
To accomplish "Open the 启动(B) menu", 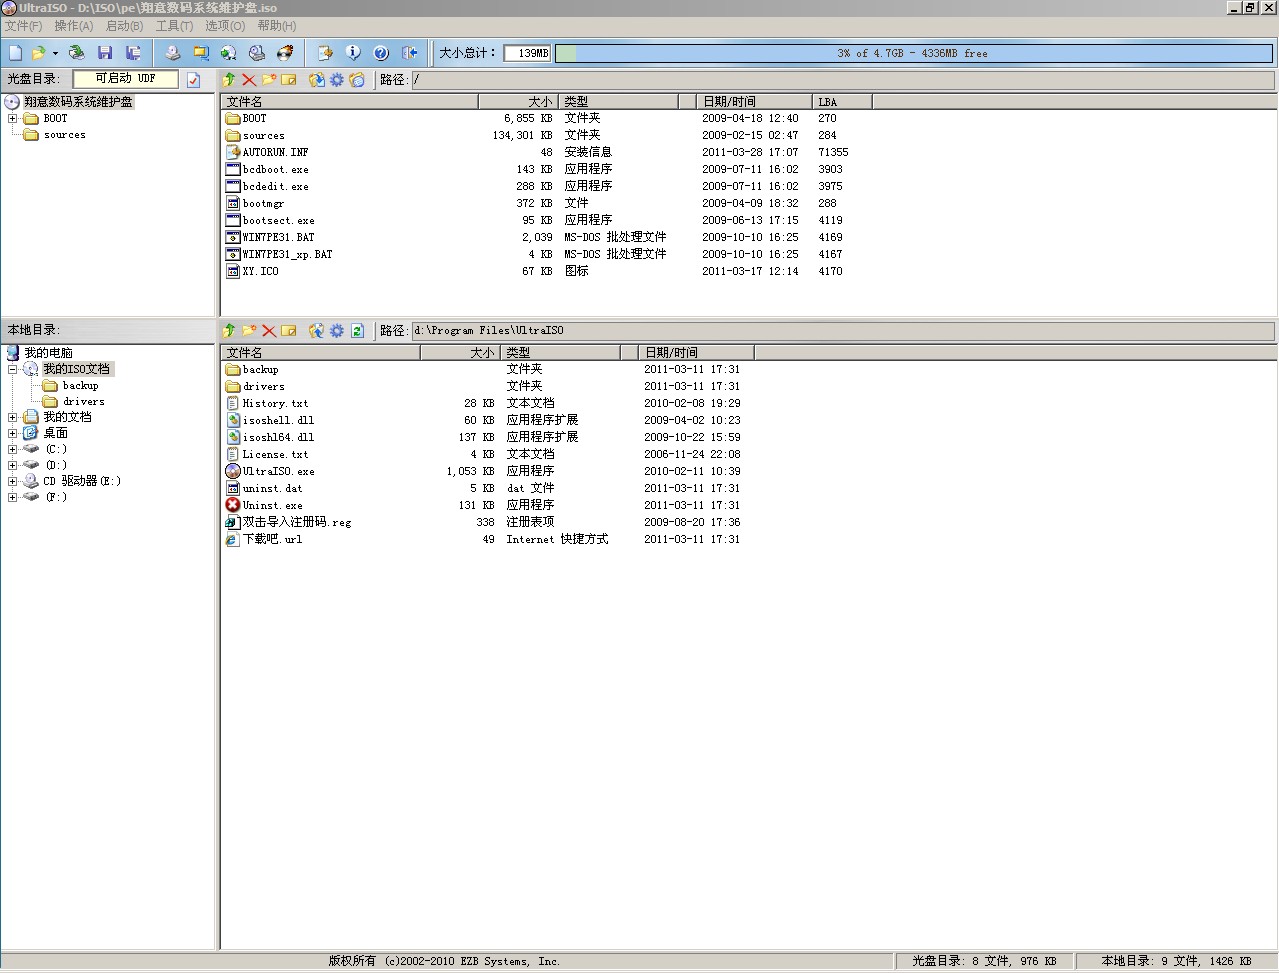I will pyautogui.click(x=124, y=26).
